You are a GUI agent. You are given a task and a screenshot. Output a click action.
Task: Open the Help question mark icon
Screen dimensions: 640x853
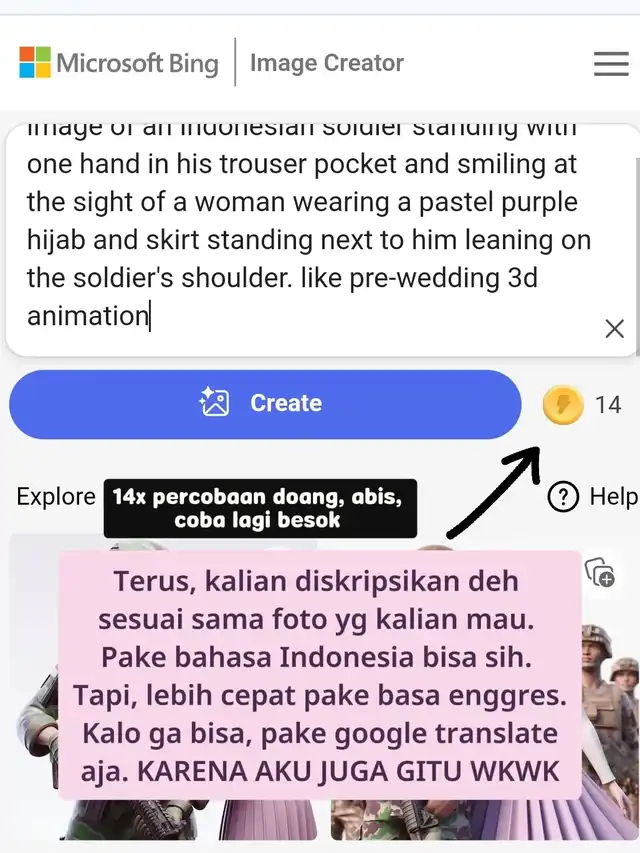[563, 497]
